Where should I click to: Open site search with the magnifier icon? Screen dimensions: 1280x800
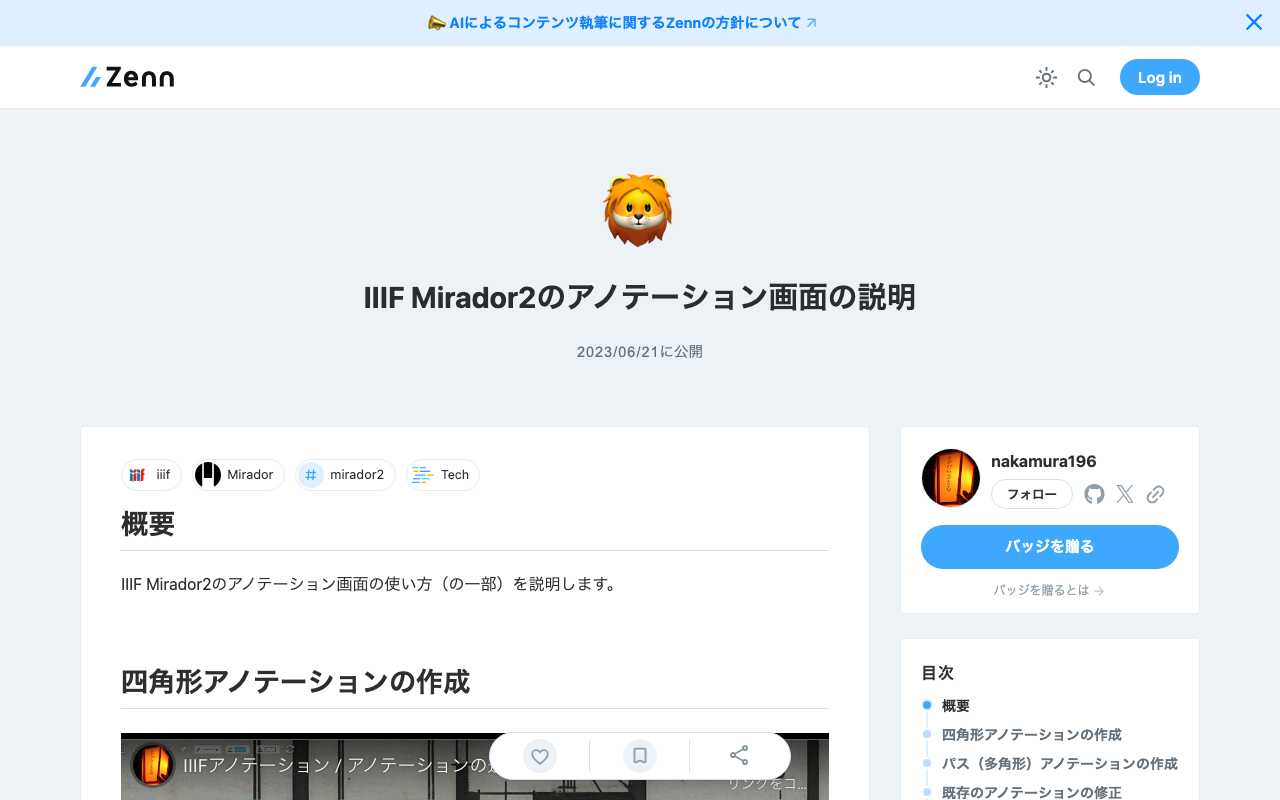click(x=1086, y=77)
